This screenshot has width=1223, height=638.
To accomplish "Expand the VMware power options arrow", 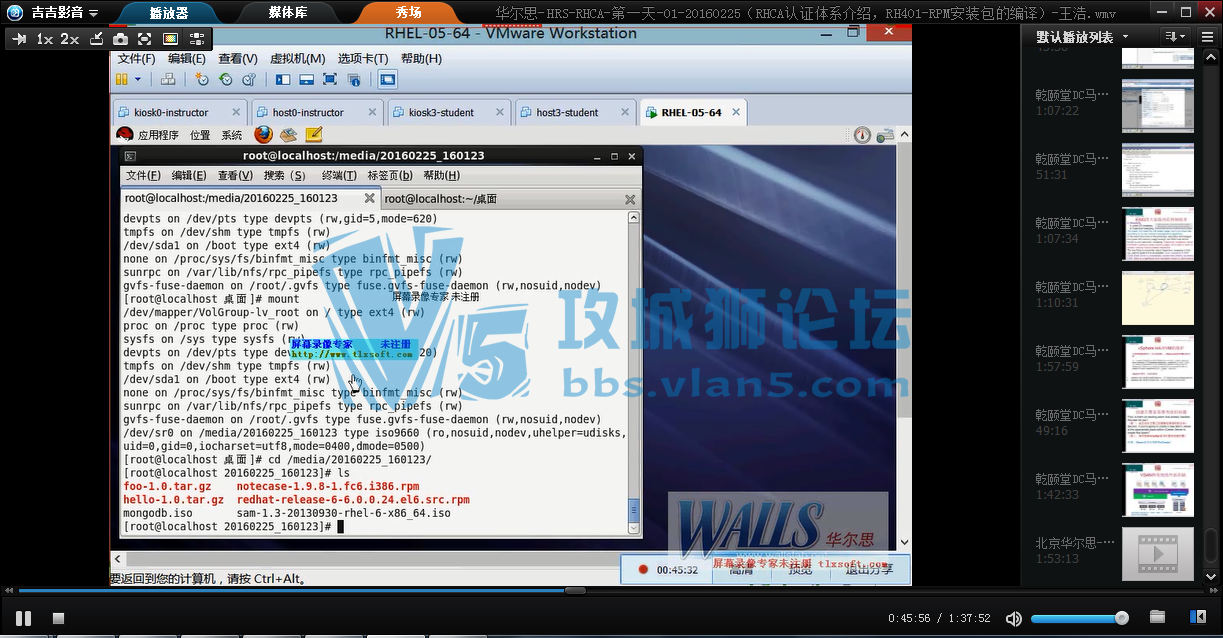I will [x=136, y=80].
